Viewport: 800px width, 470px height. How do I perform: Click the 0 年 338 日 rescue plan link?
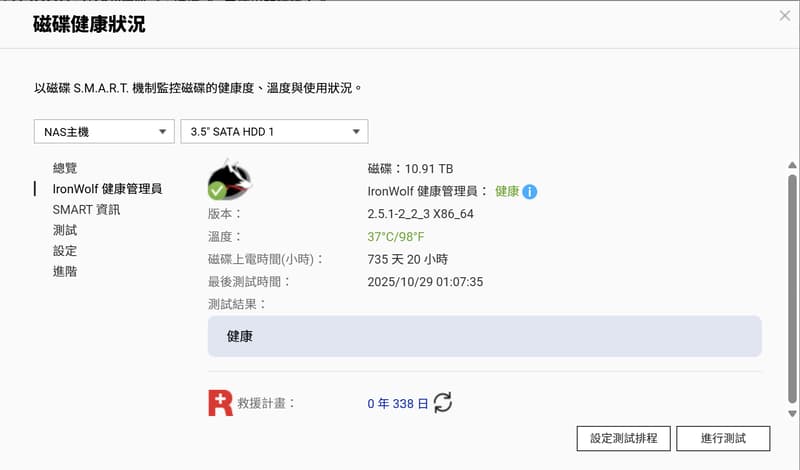[x=398, y=403]
